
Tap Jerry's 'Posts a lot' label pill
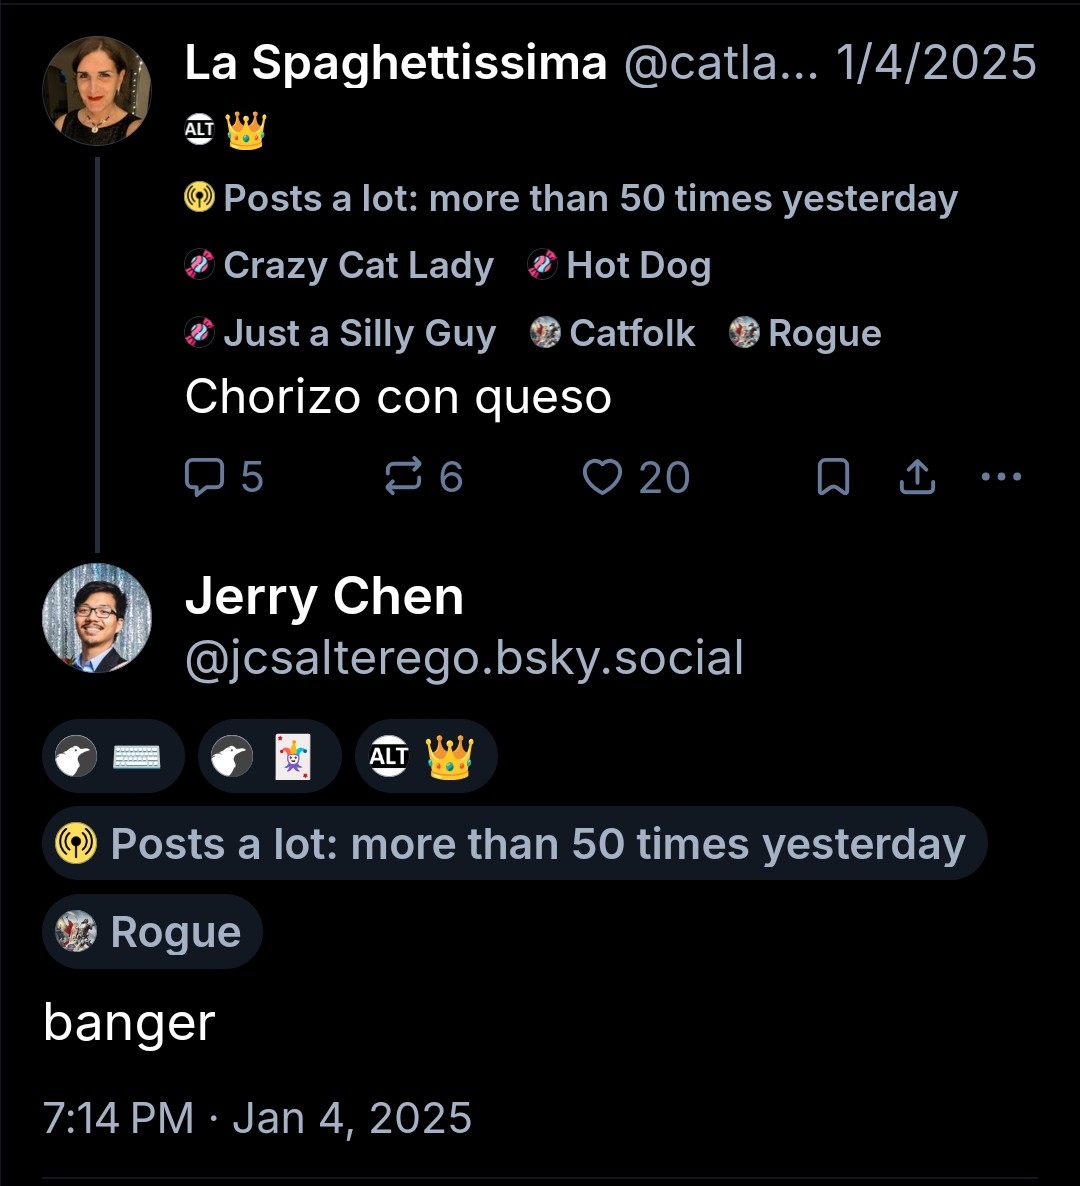click(514, 844)
